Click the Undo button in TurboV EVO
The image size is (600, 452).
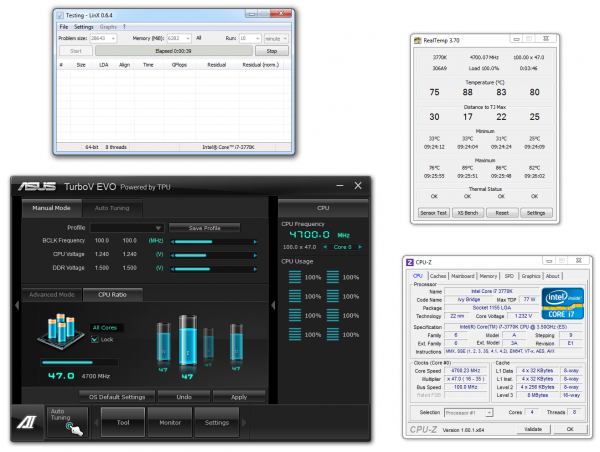pos(184,397)
